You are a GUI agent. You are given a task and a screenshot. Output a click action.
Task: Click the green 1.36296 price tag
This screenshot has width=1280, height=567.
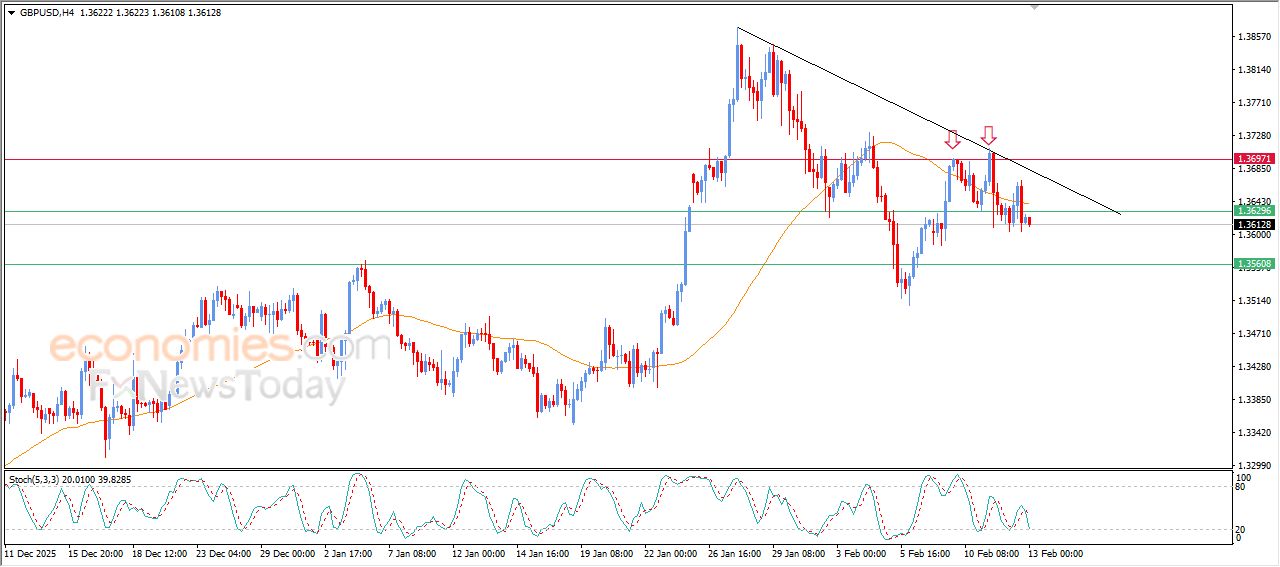[x=1254, y=211]
